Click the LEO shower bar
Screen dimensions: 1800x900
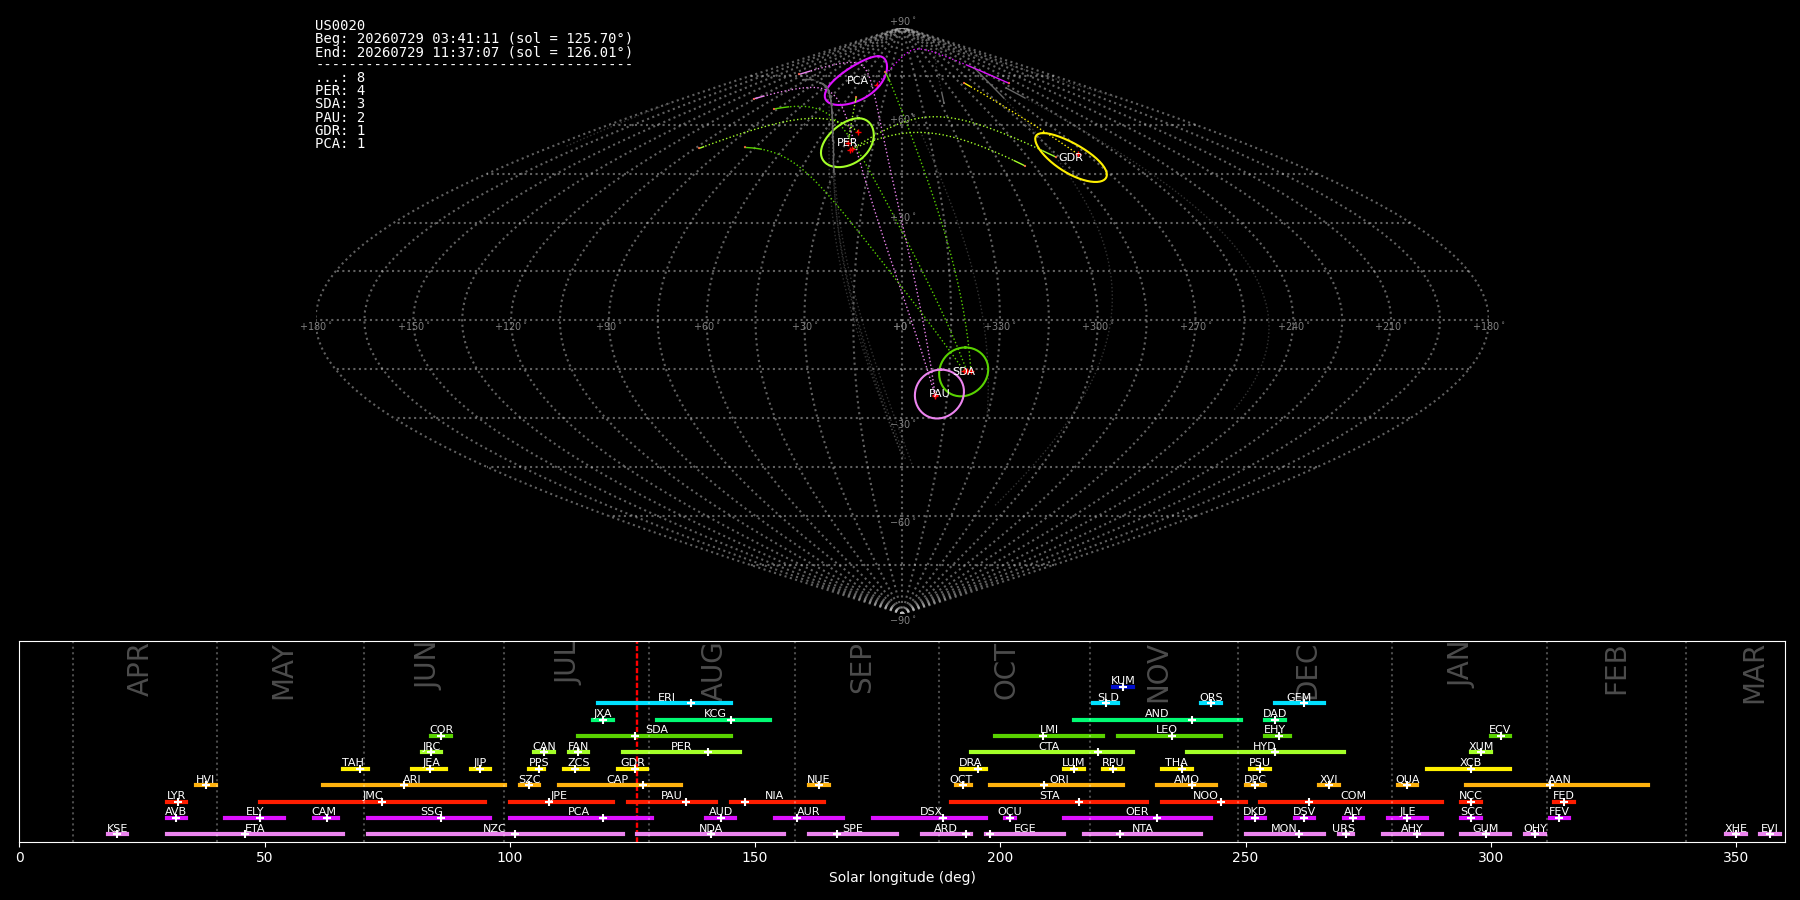pos(1169,736)
